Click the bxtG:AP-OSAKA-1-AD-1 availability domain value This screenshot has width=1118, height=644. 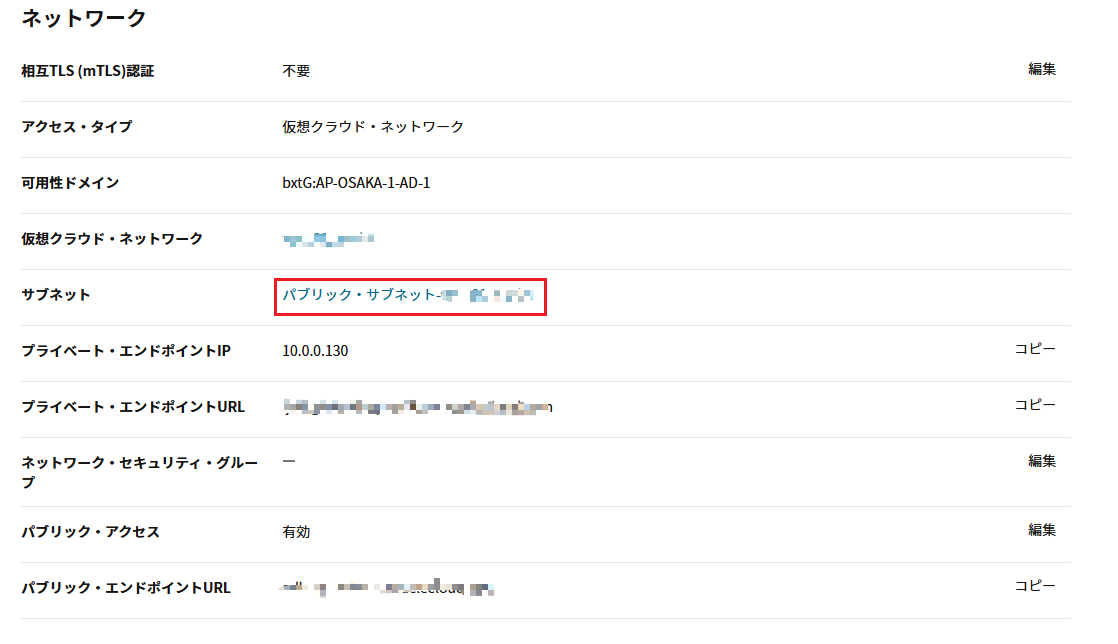pos(356,183)
